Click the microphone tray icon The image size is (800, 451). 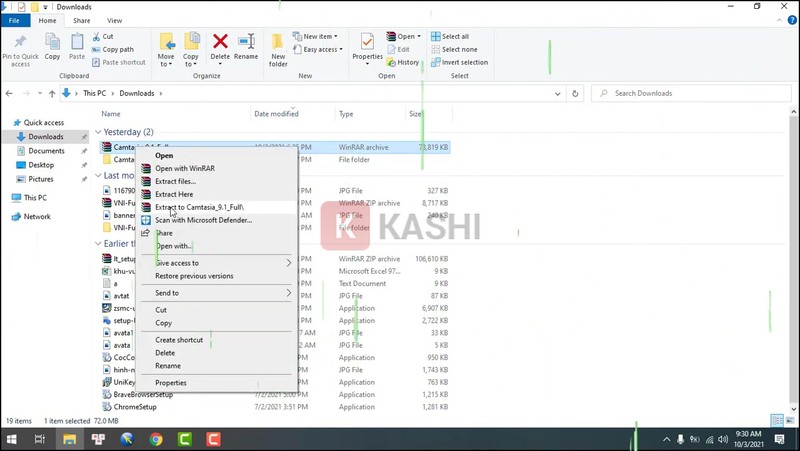[680, 439]
